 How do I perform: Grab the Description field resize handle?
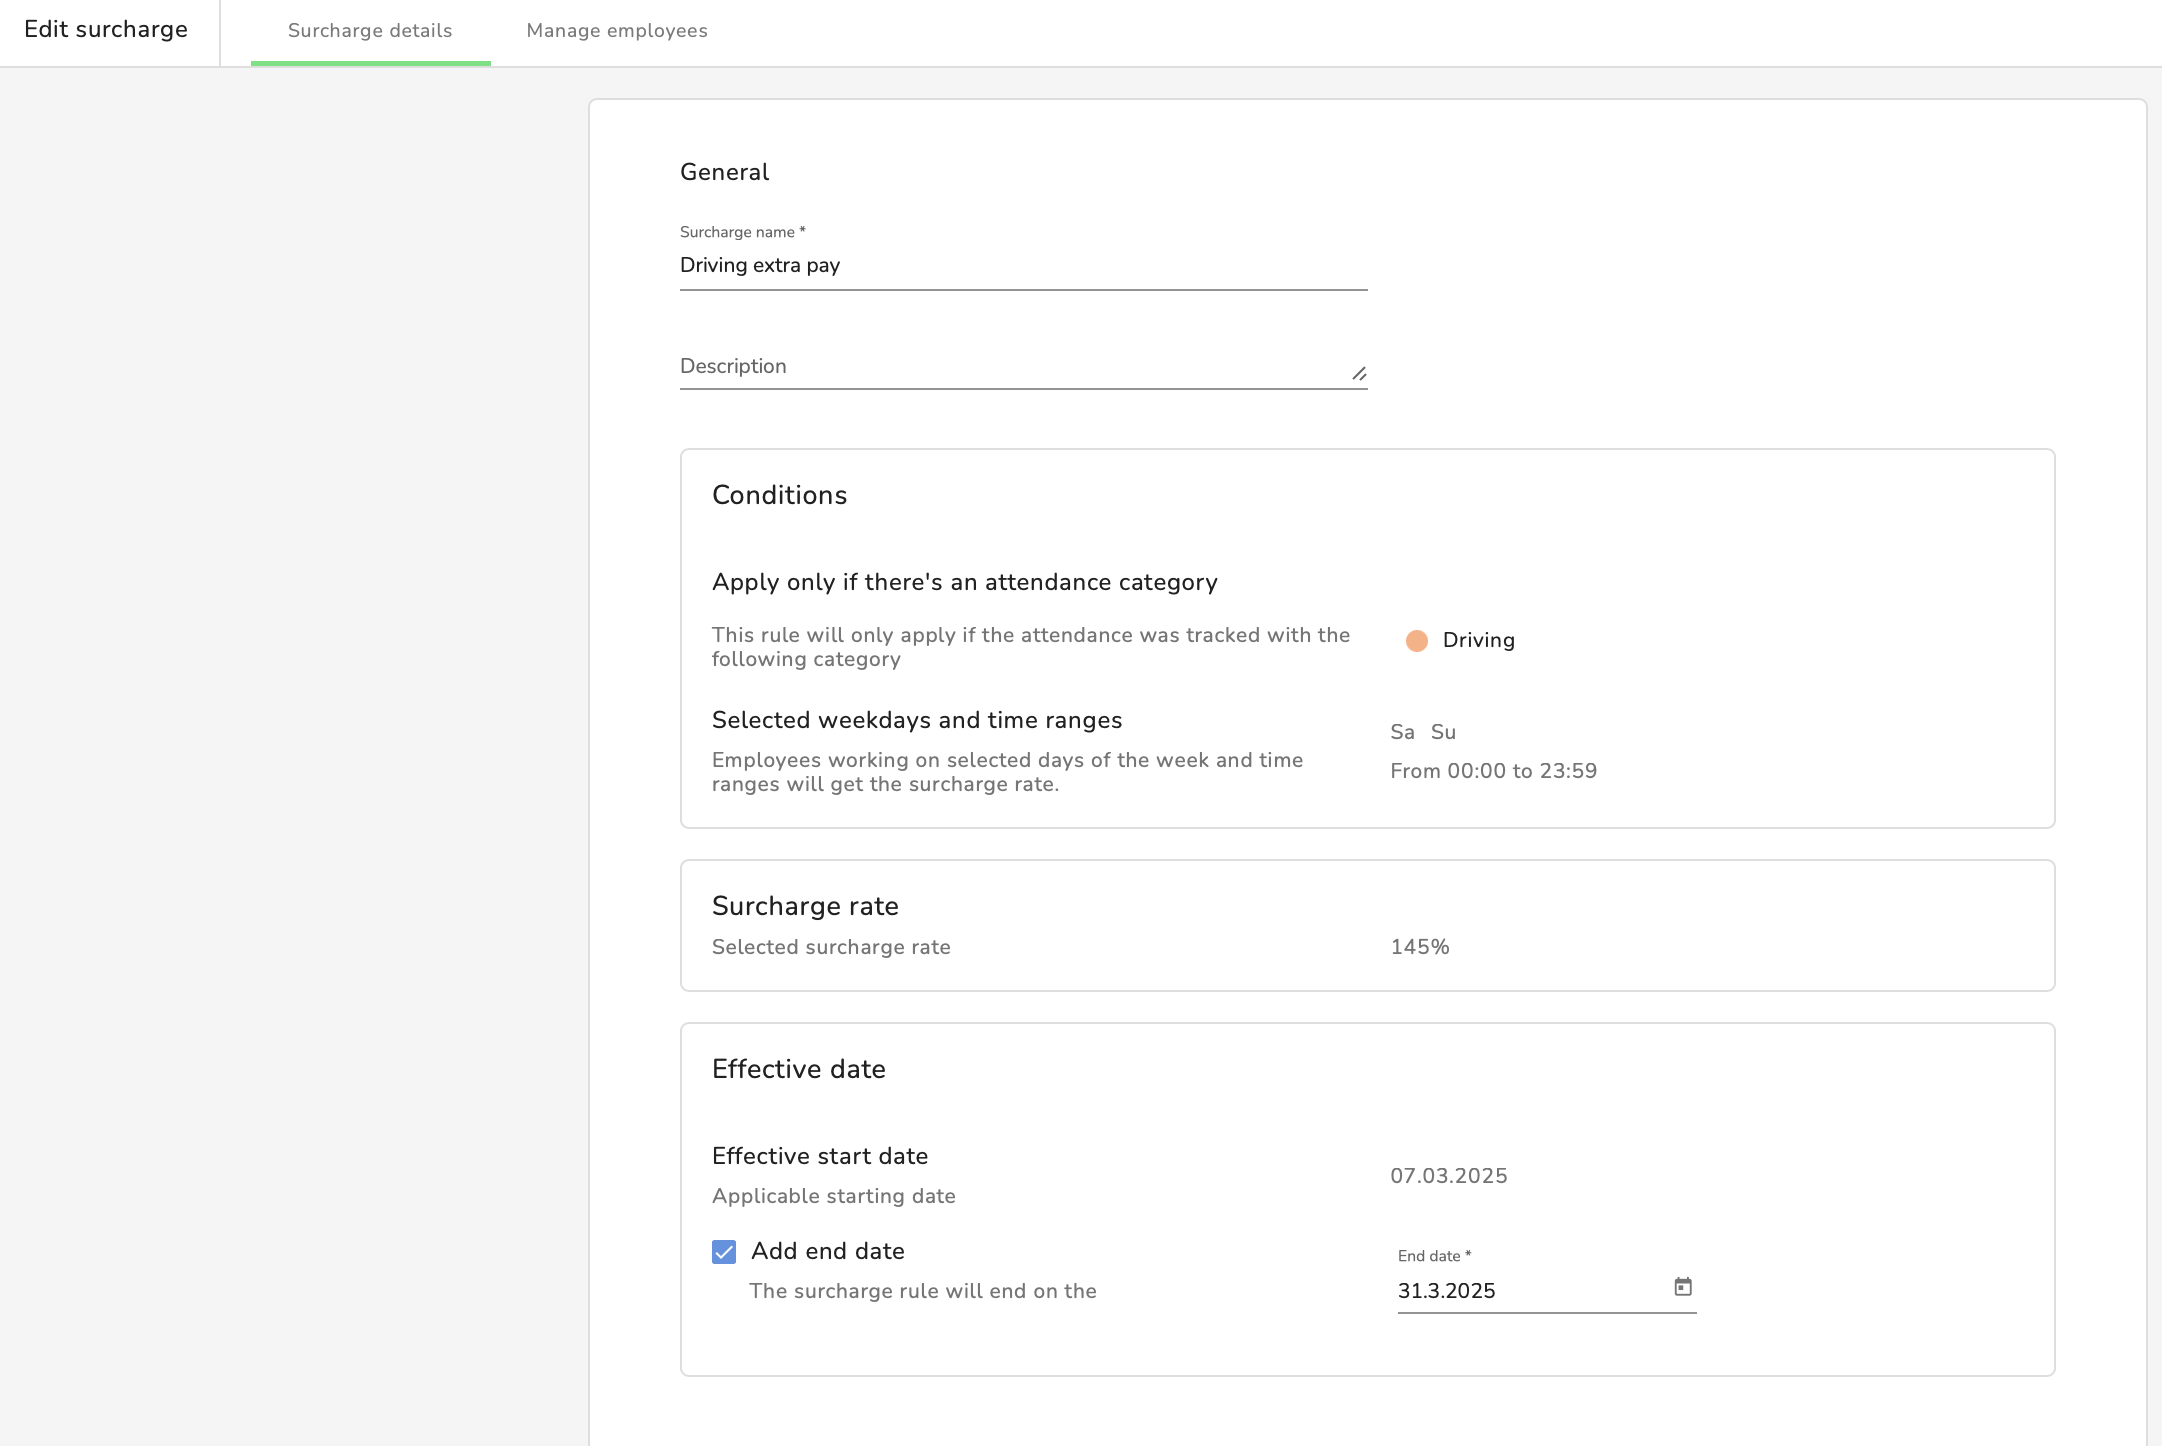click(1359, 374)
